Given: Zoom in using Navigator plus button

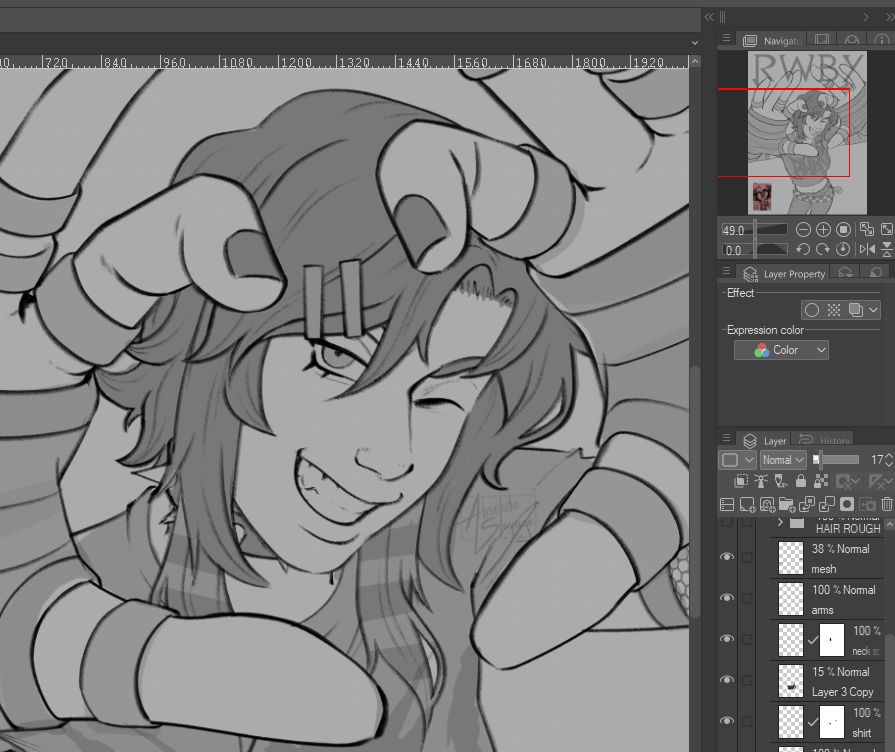Looking at the screenshot, I should (x=823, y=230).
